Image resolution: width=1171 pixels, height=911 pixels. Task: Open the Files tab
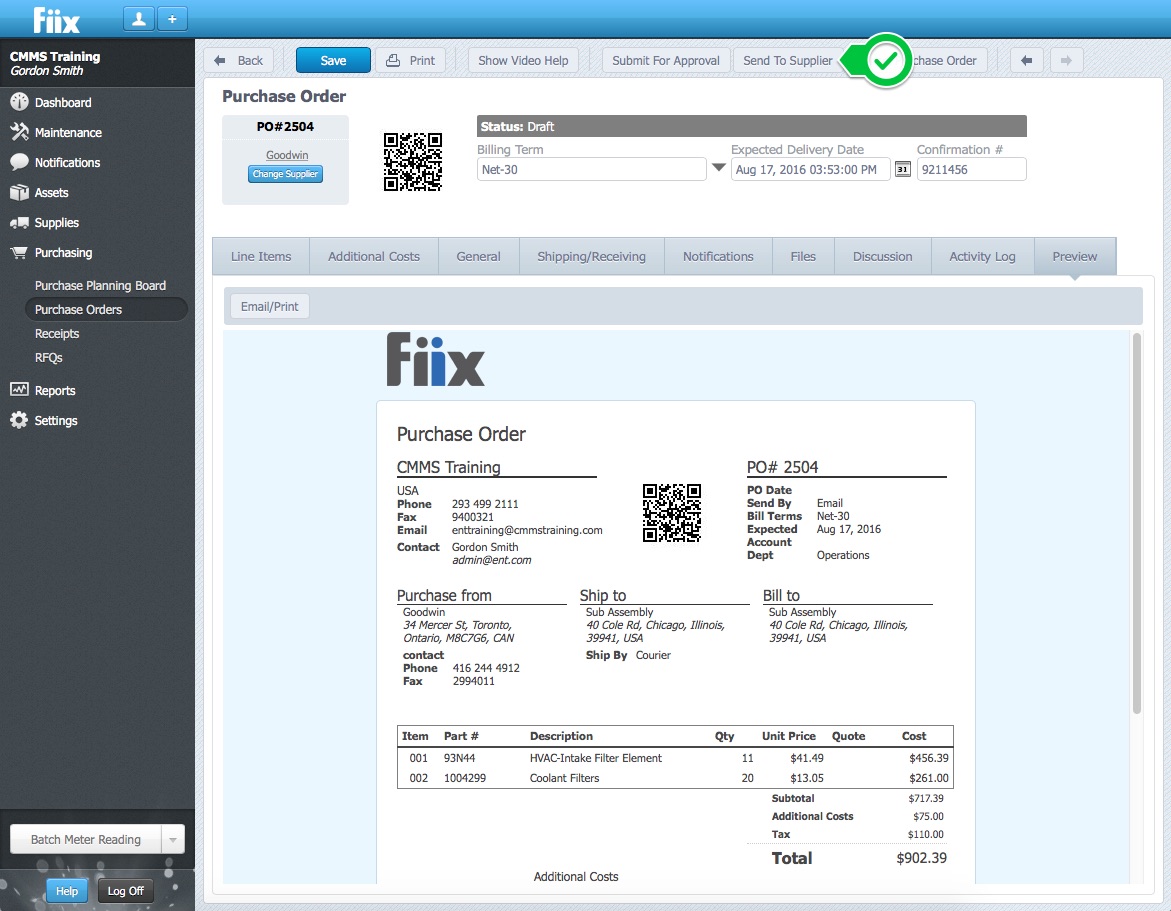coord(803,256)
